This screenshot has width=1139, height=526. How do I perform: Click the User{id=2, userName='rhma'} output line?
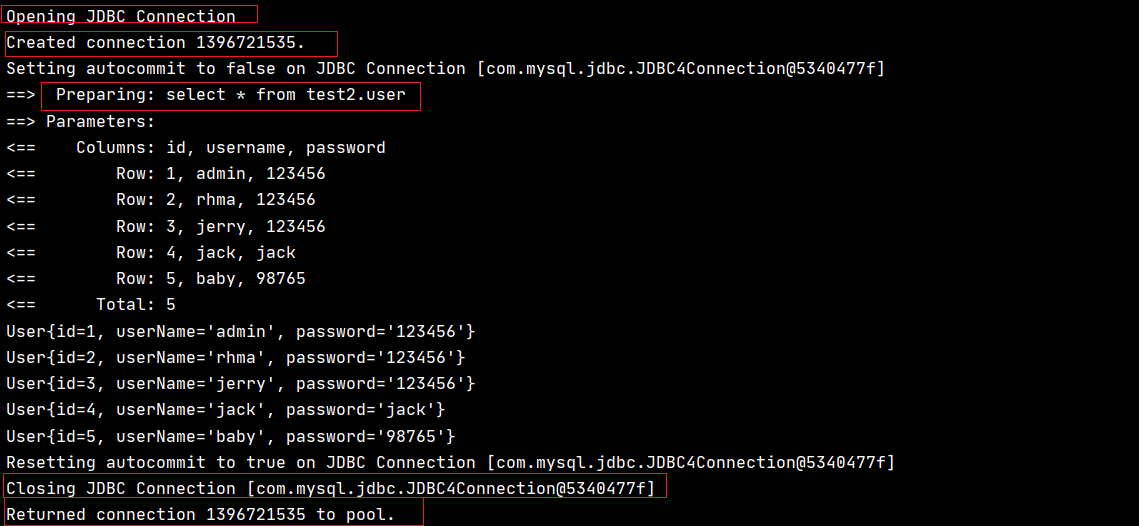point(235,357)
